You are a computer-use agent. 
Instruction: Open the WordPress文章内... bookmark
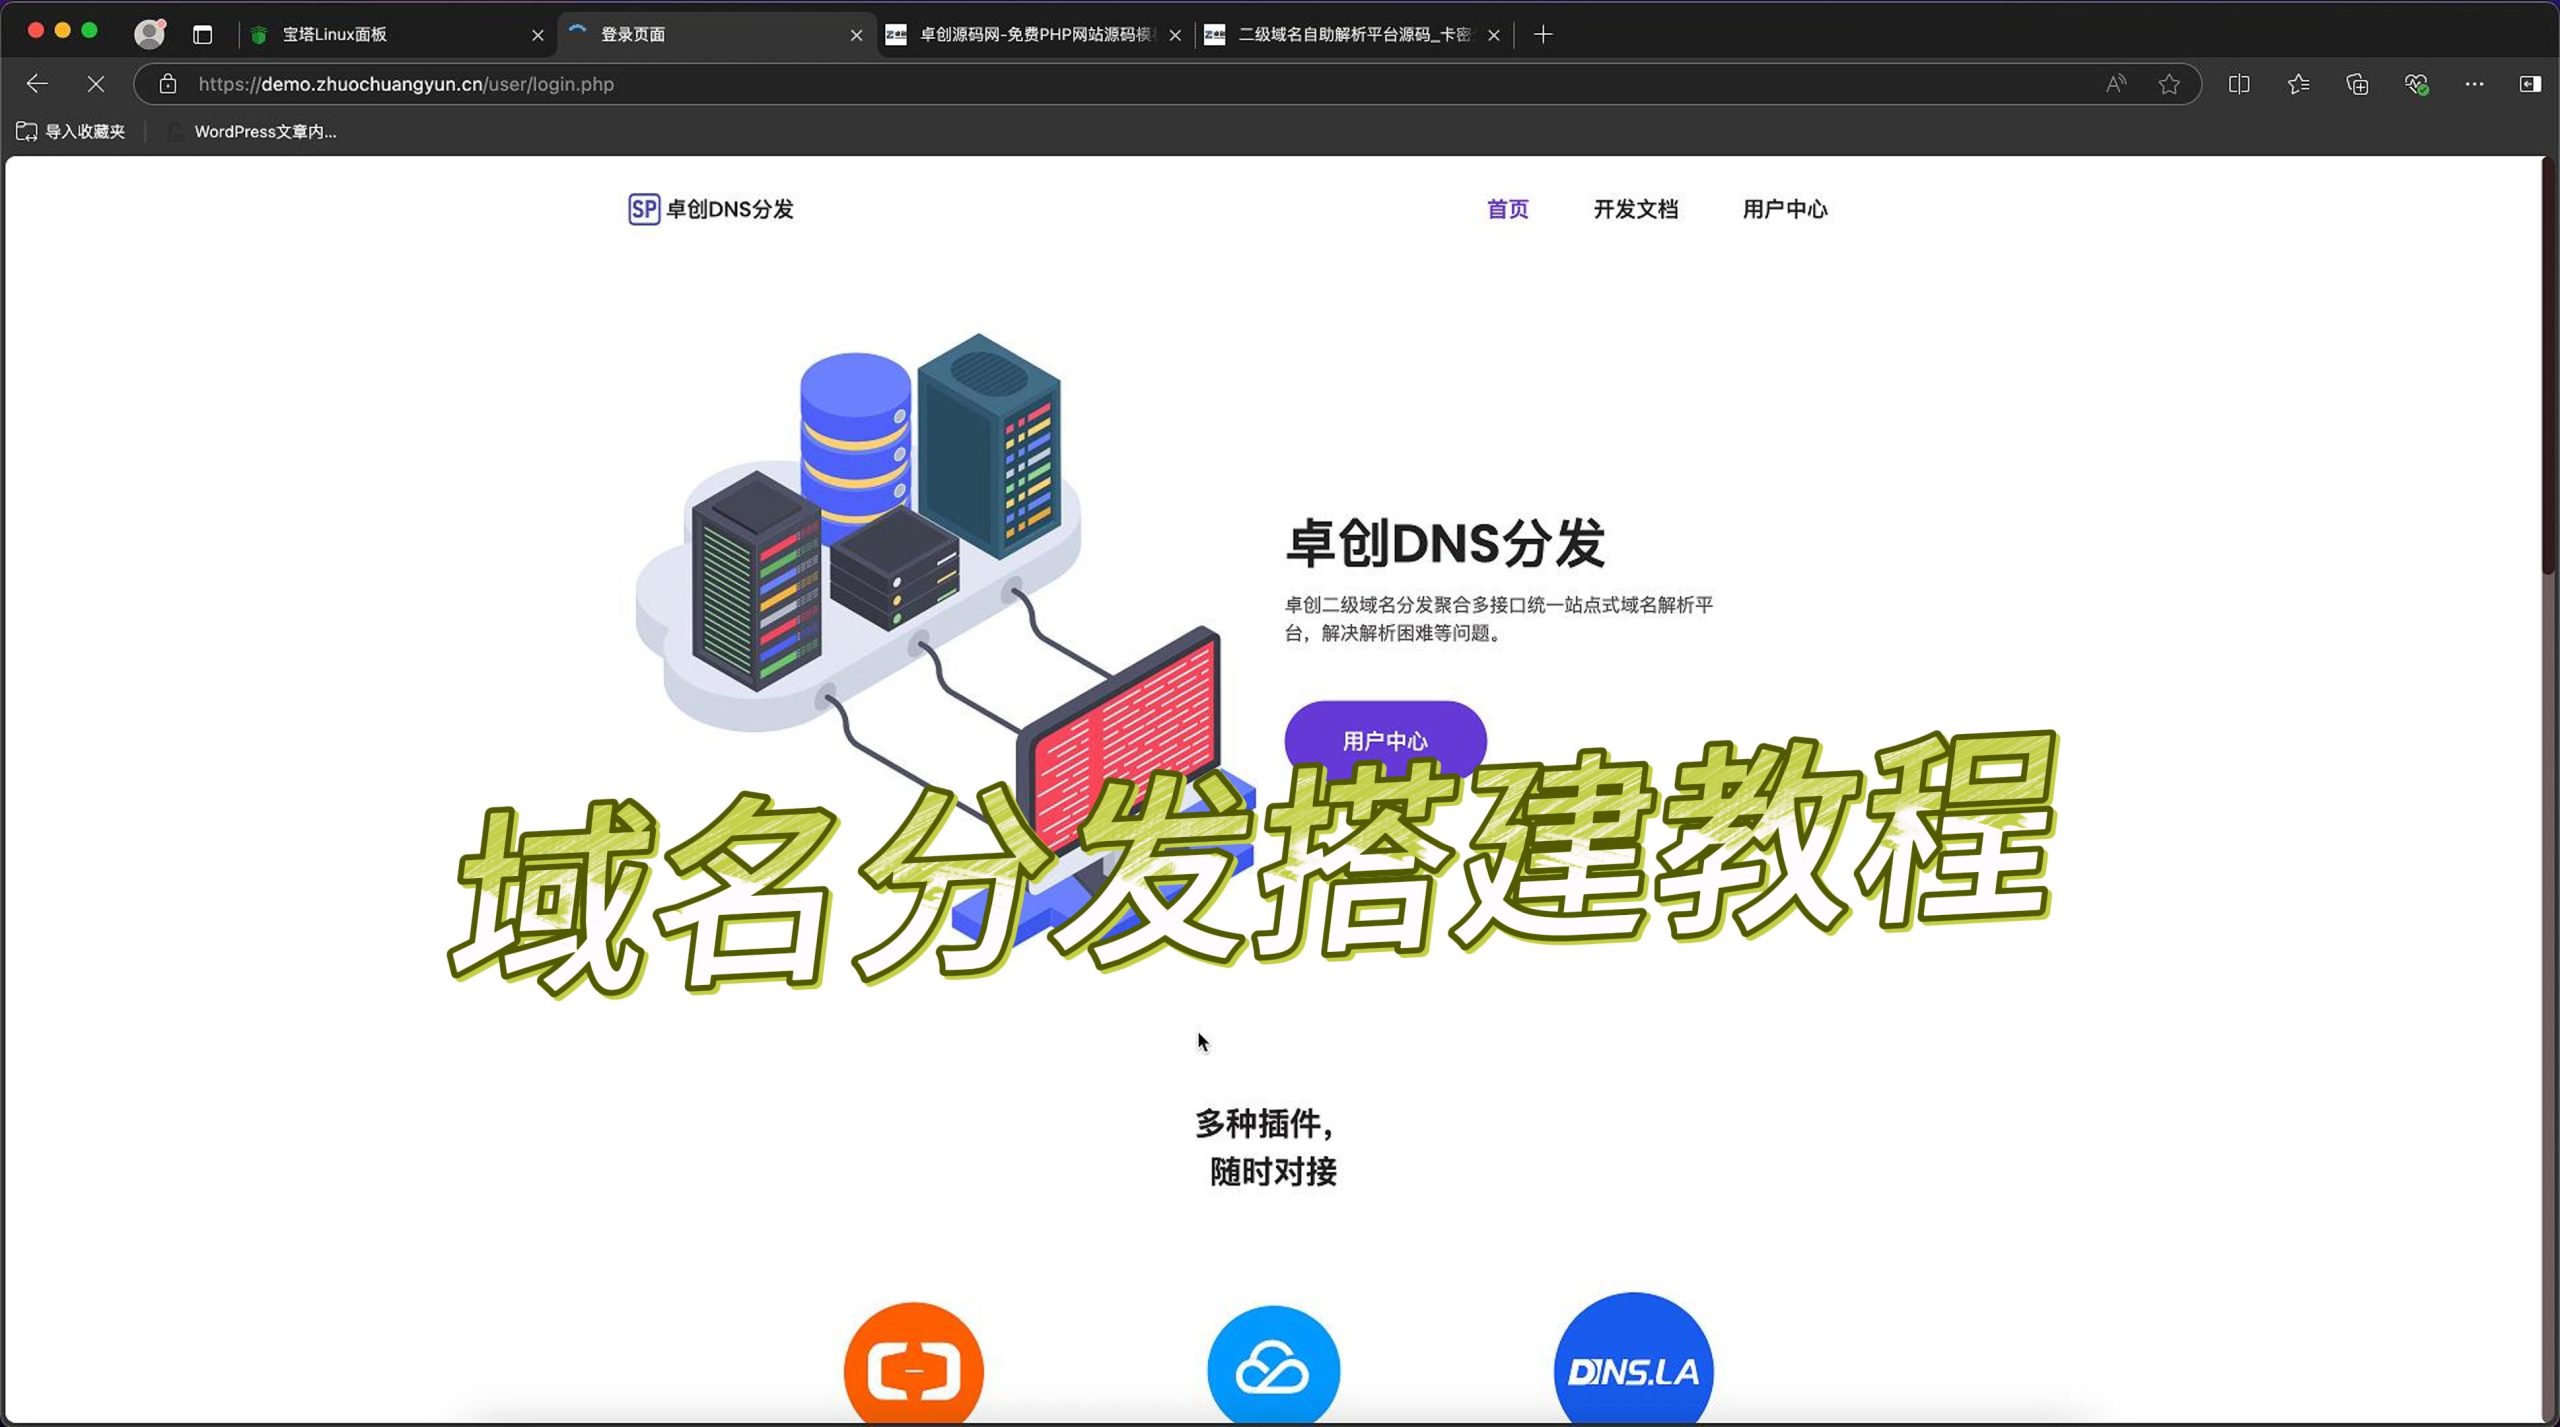pos(253,131)
